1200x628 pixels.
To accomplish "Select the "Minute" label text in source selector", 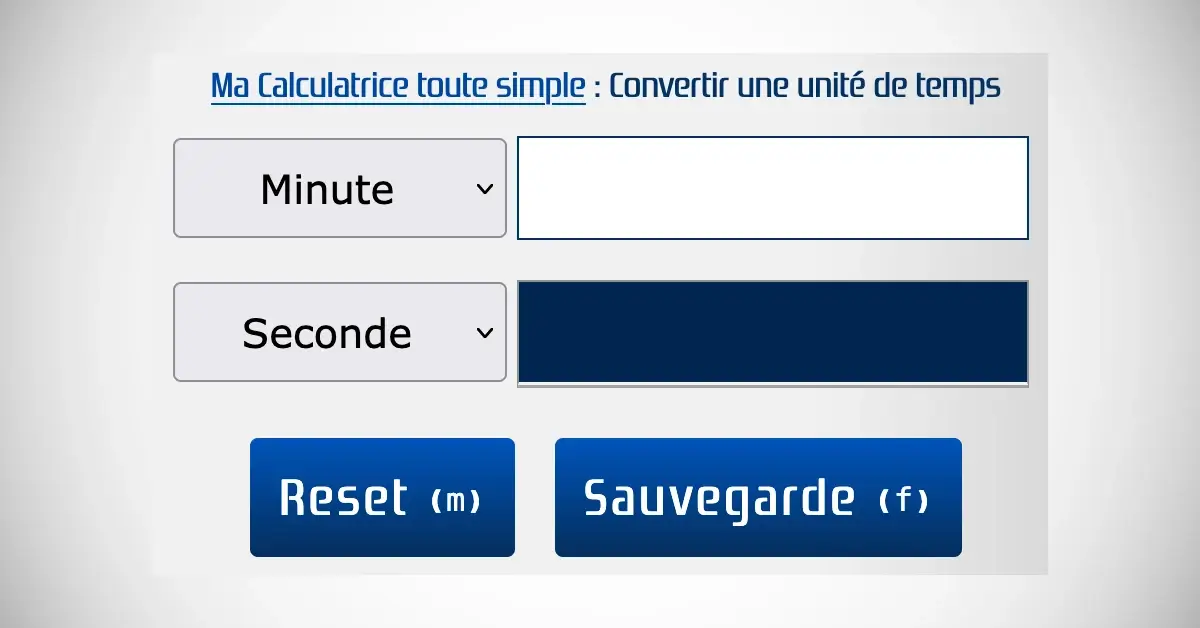I will 327,189.
